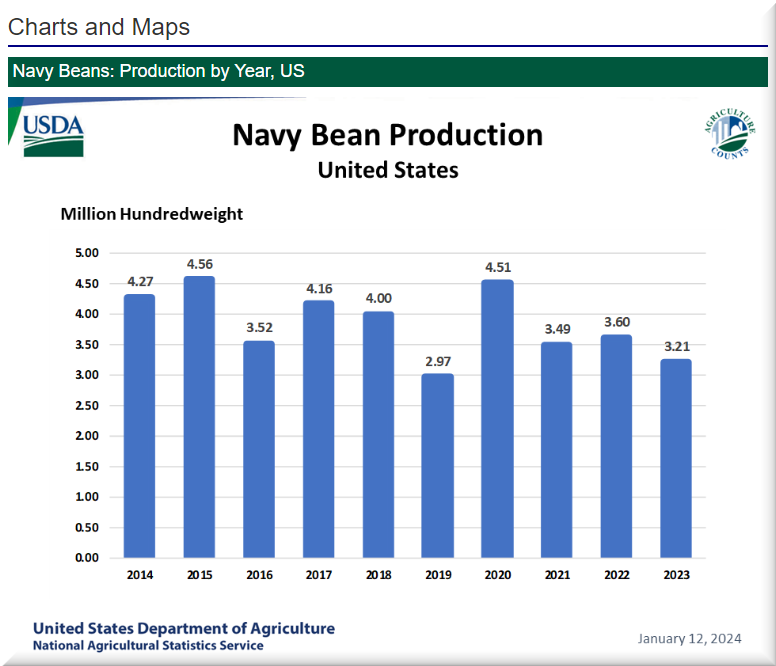Click the 2016 bar labeled 3.52

pyautogui.click(x=259, y=448)
